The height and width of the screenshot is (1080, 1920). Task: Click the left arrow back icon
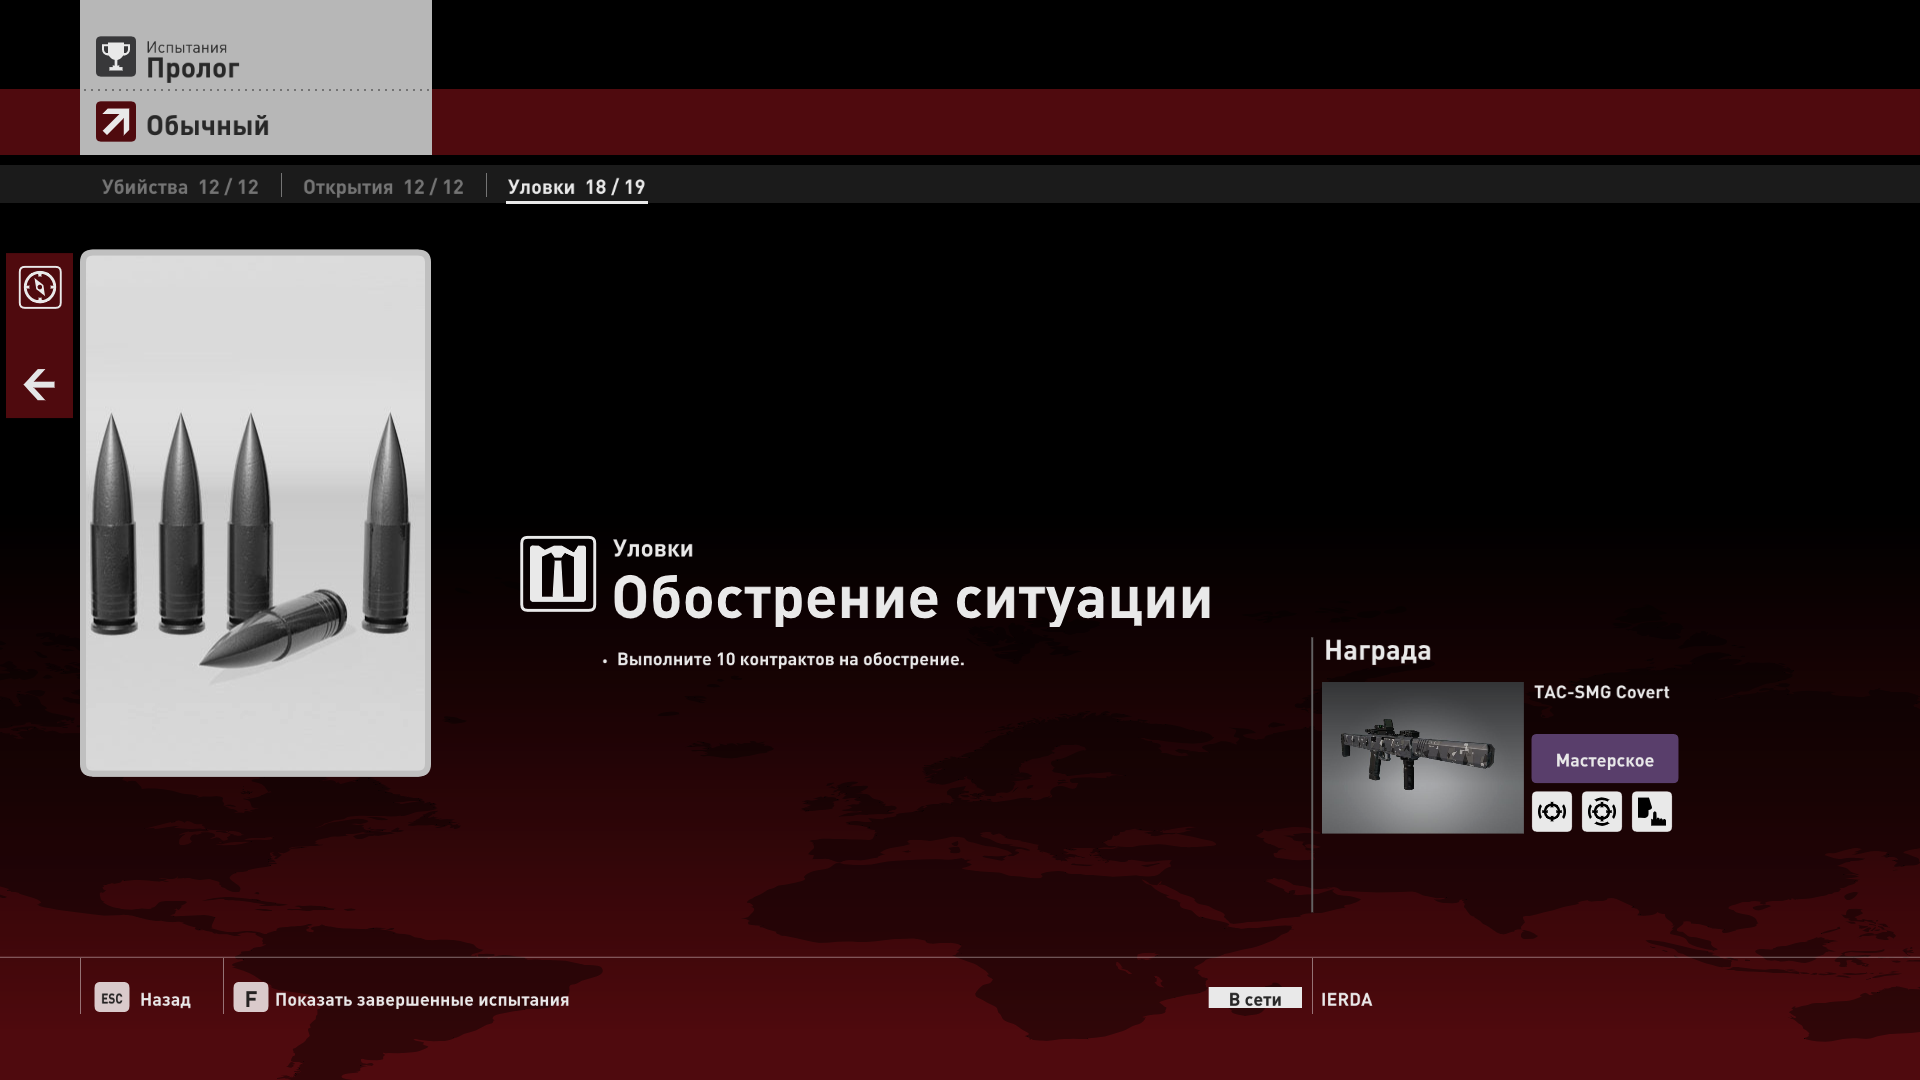click(39, 384)
